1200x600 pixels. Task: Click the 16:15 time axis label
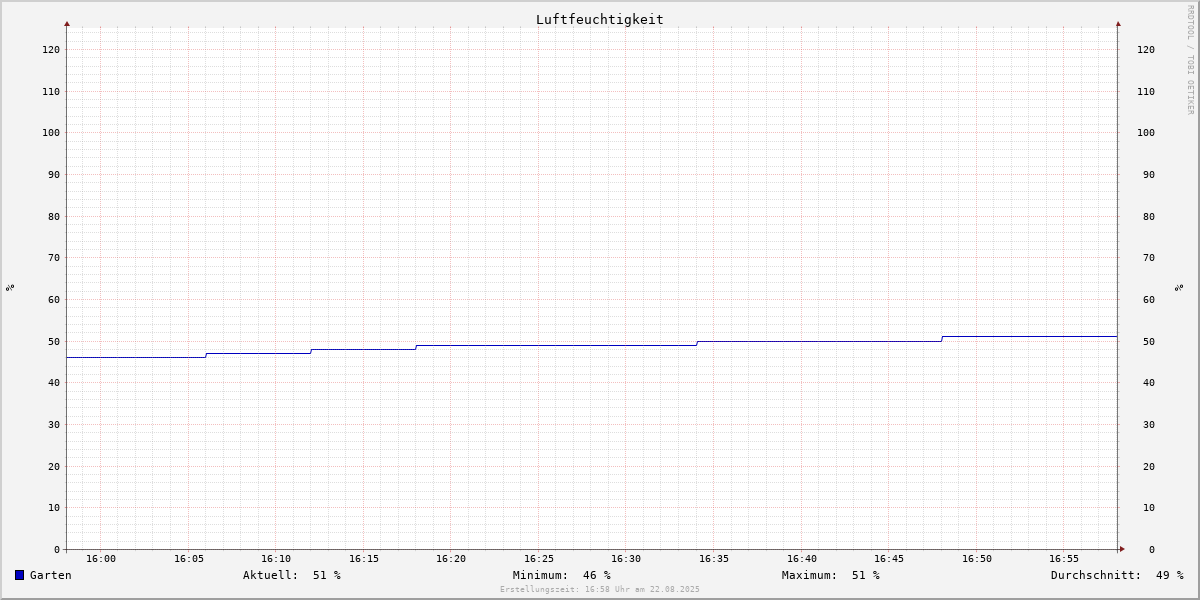point(364,558)
